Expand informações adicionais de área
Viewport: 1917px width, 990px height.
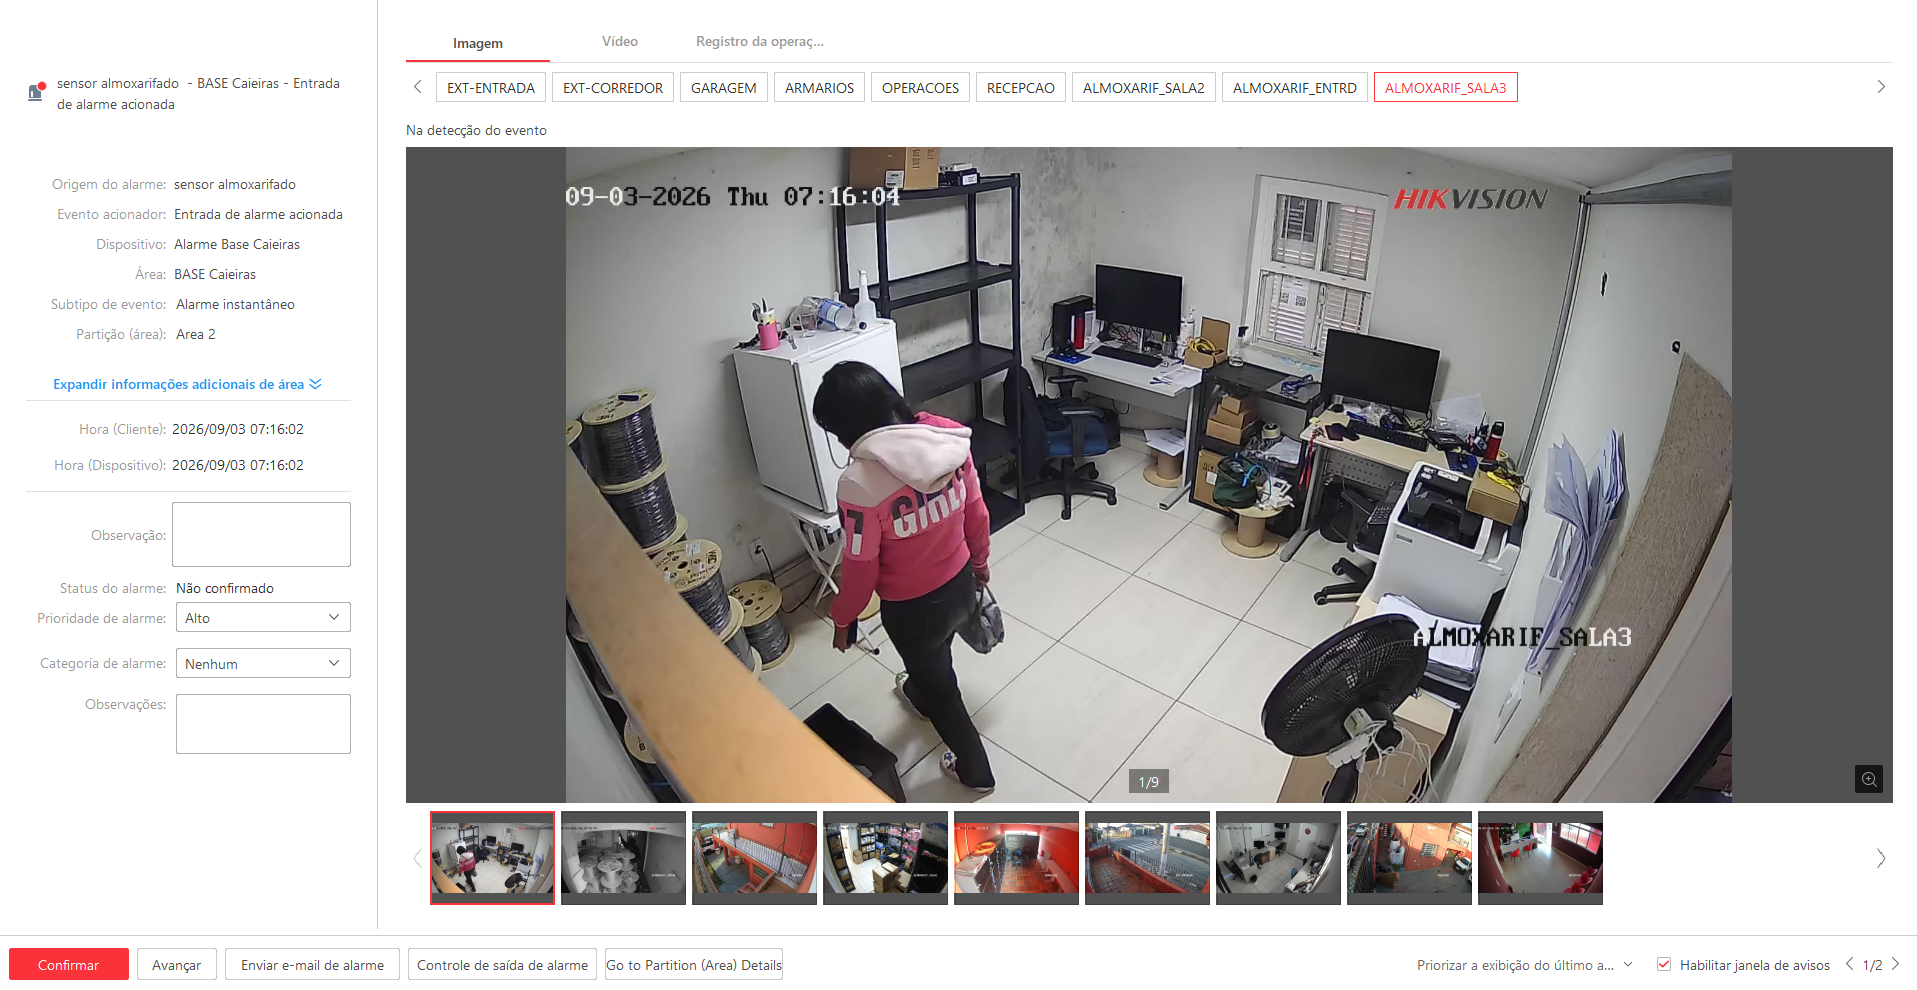pyautogui.click(x=187, y=384)
